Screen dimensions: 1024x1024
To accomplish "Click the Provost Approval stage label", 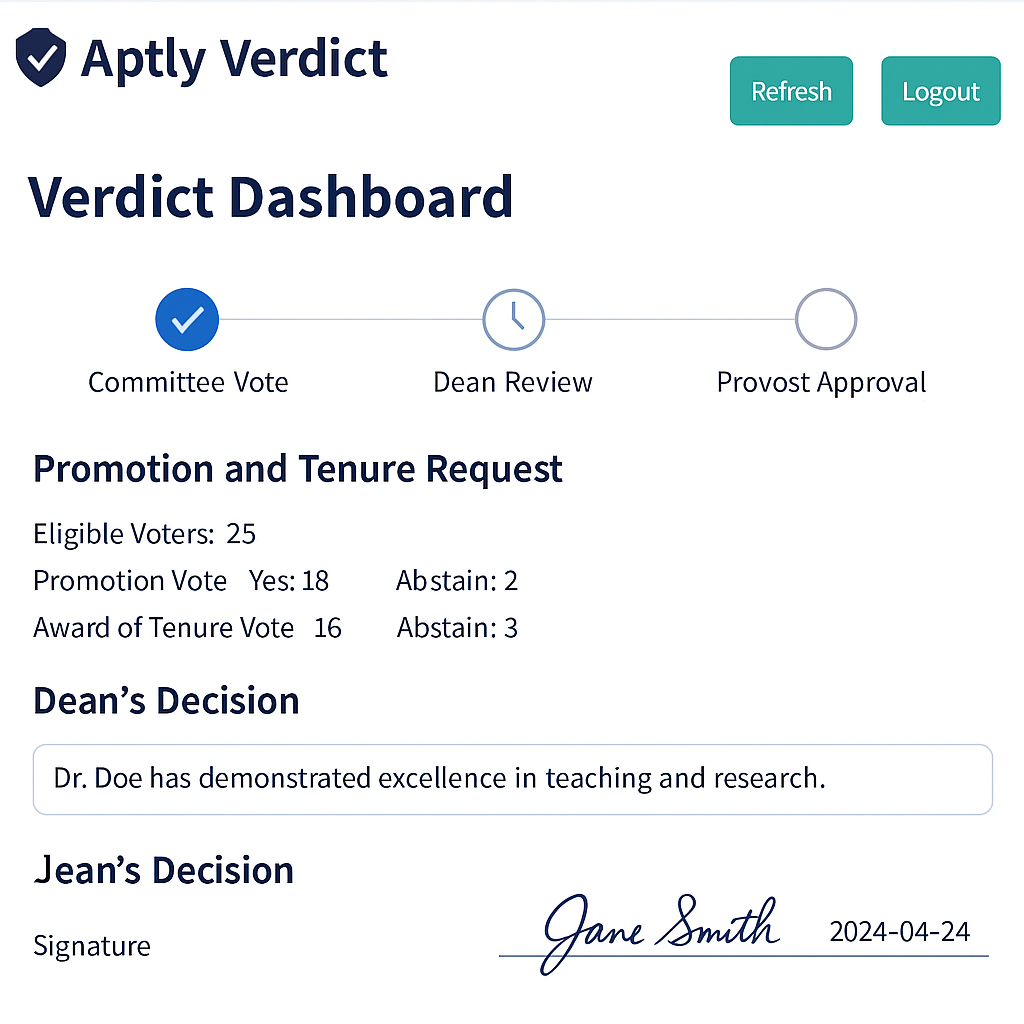I will (x=821, y=382).
